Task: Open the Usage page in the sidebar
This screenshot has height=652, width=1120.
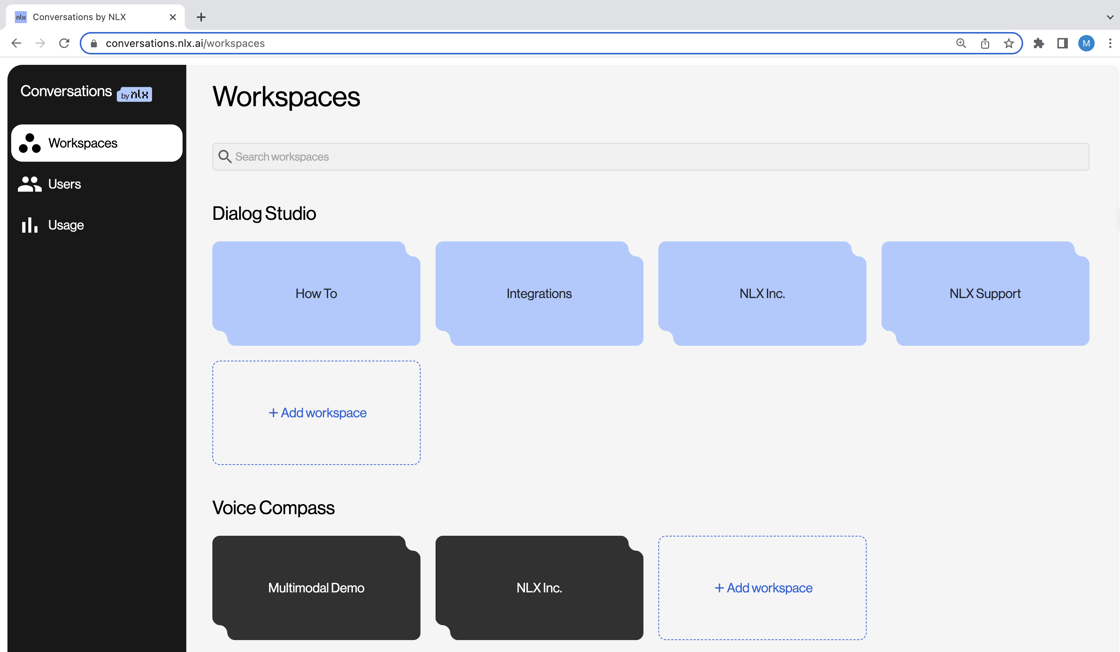Action: pyautogui.click(x=96, y=225)
